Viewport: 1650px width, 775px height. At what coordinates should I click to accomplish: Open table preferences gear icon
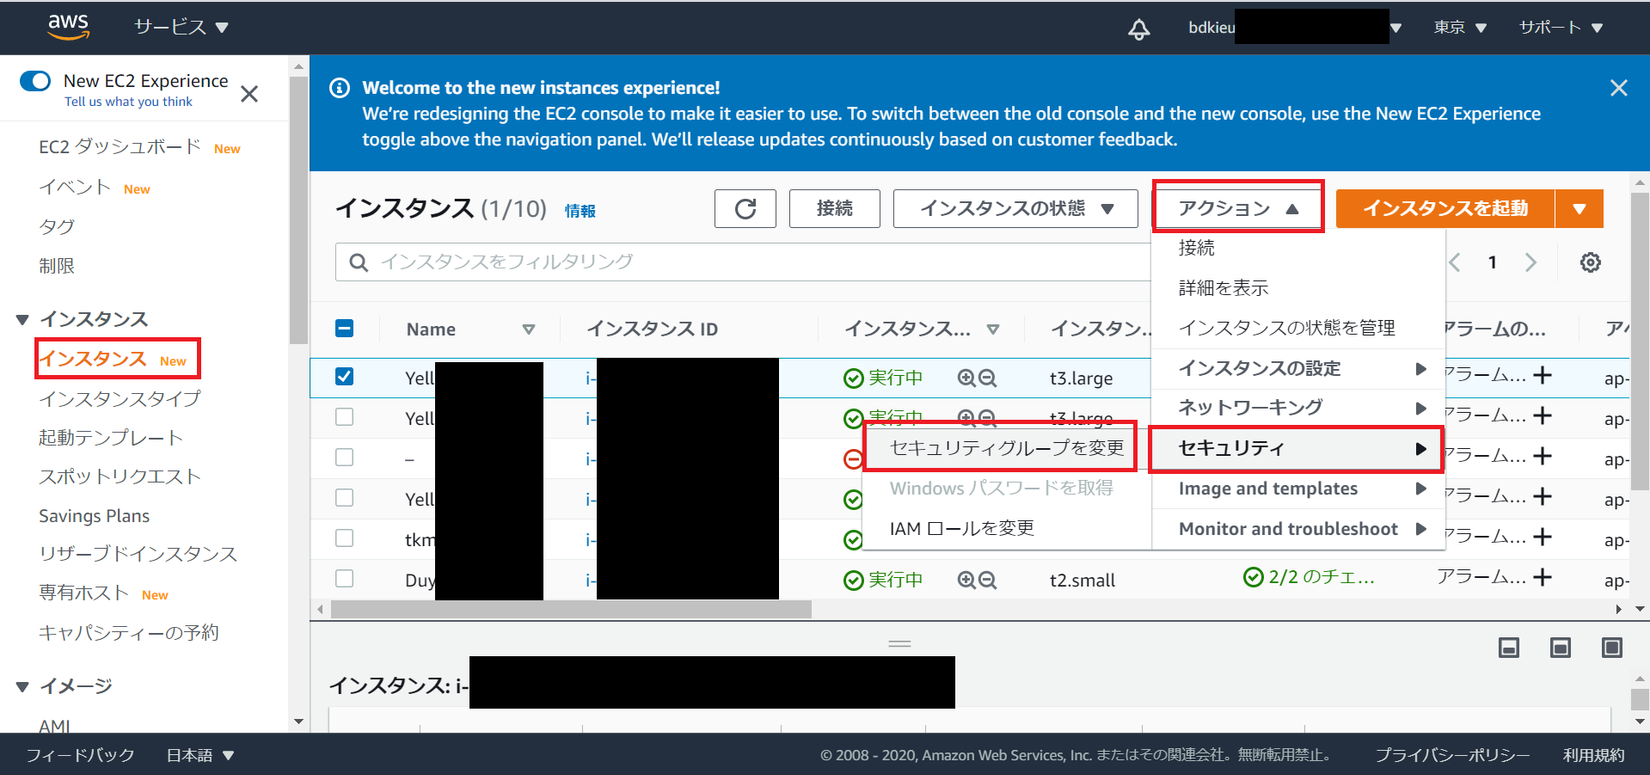pyautogui.click(x=1590, y=262)
